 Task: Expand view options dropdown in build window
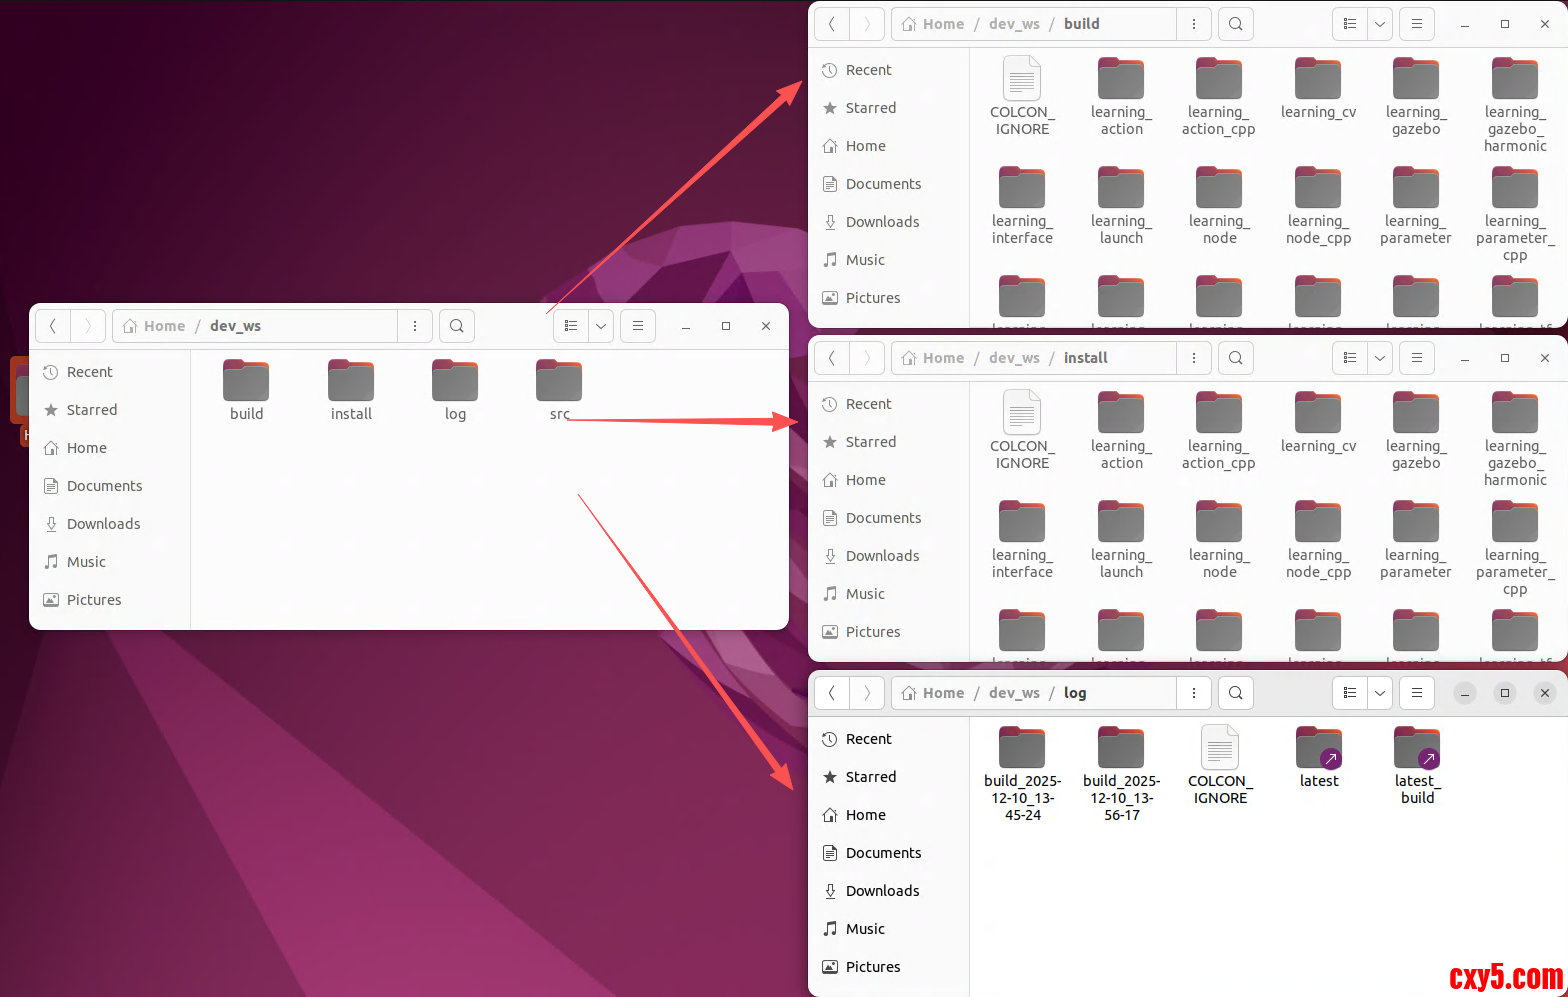pyautogui.click(x=1380, y=24)
